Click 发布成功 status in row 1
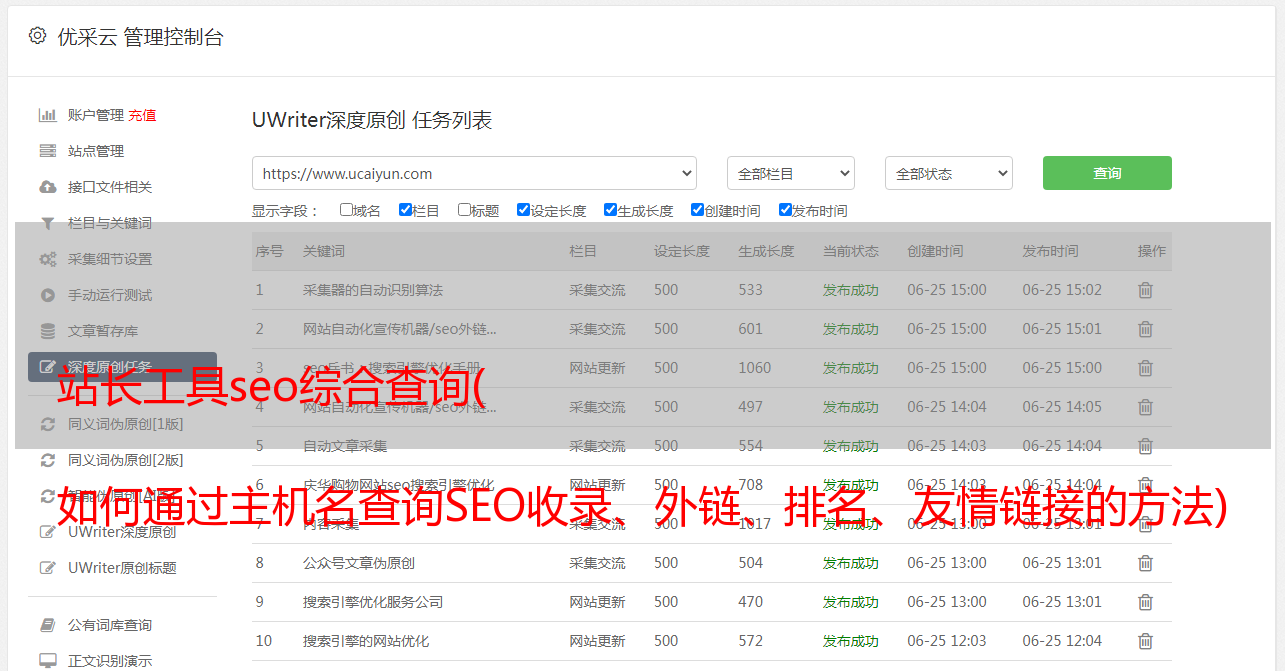 pyautogui.click(x=851, y=290)
